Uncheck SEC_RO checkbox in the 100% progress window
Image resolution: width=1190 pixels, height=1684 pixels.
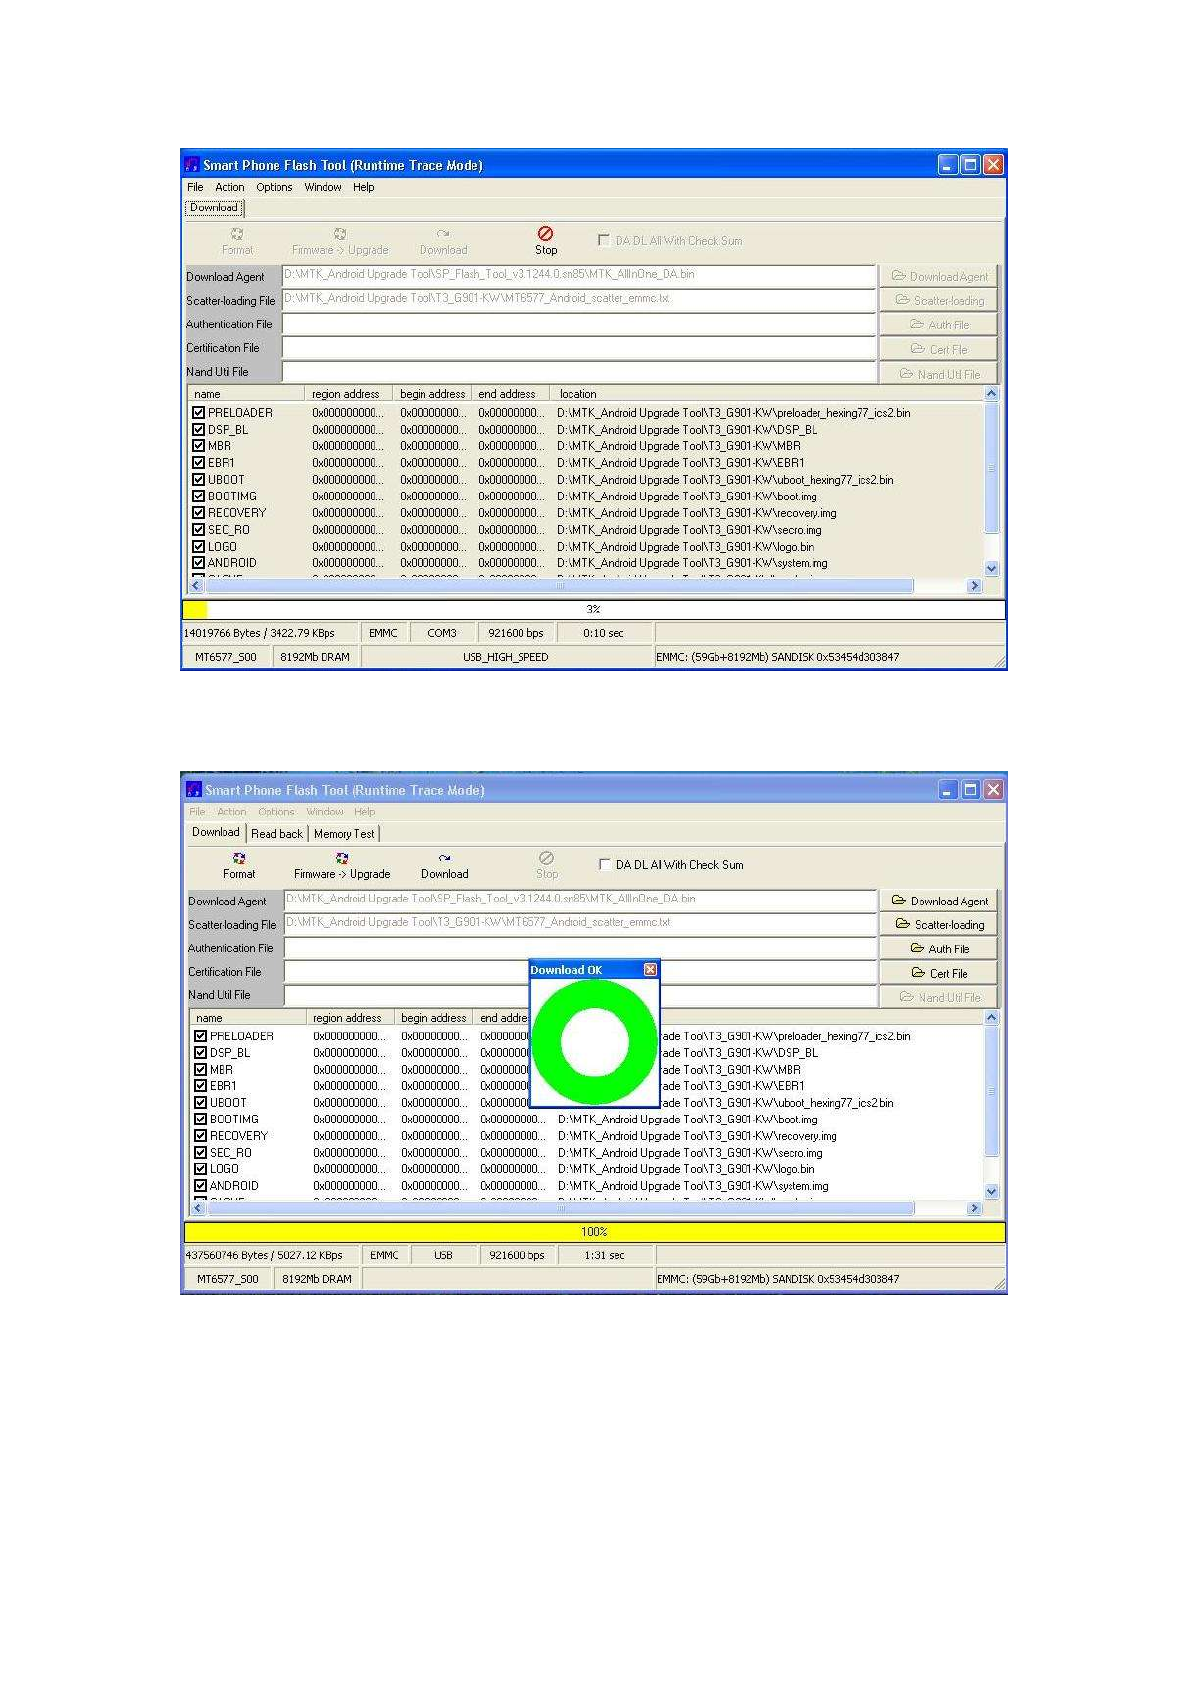point(200,1152)
